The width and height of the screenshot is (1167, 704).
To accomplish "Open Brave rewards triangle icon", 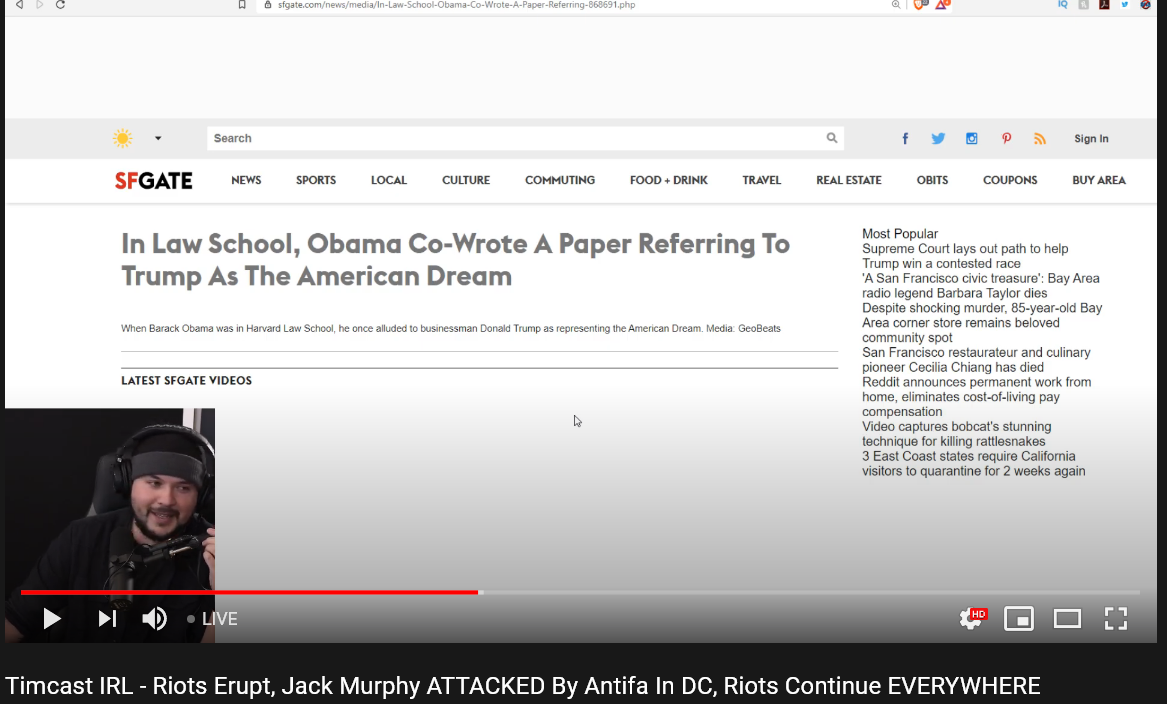I will click(x=942, y=4).
